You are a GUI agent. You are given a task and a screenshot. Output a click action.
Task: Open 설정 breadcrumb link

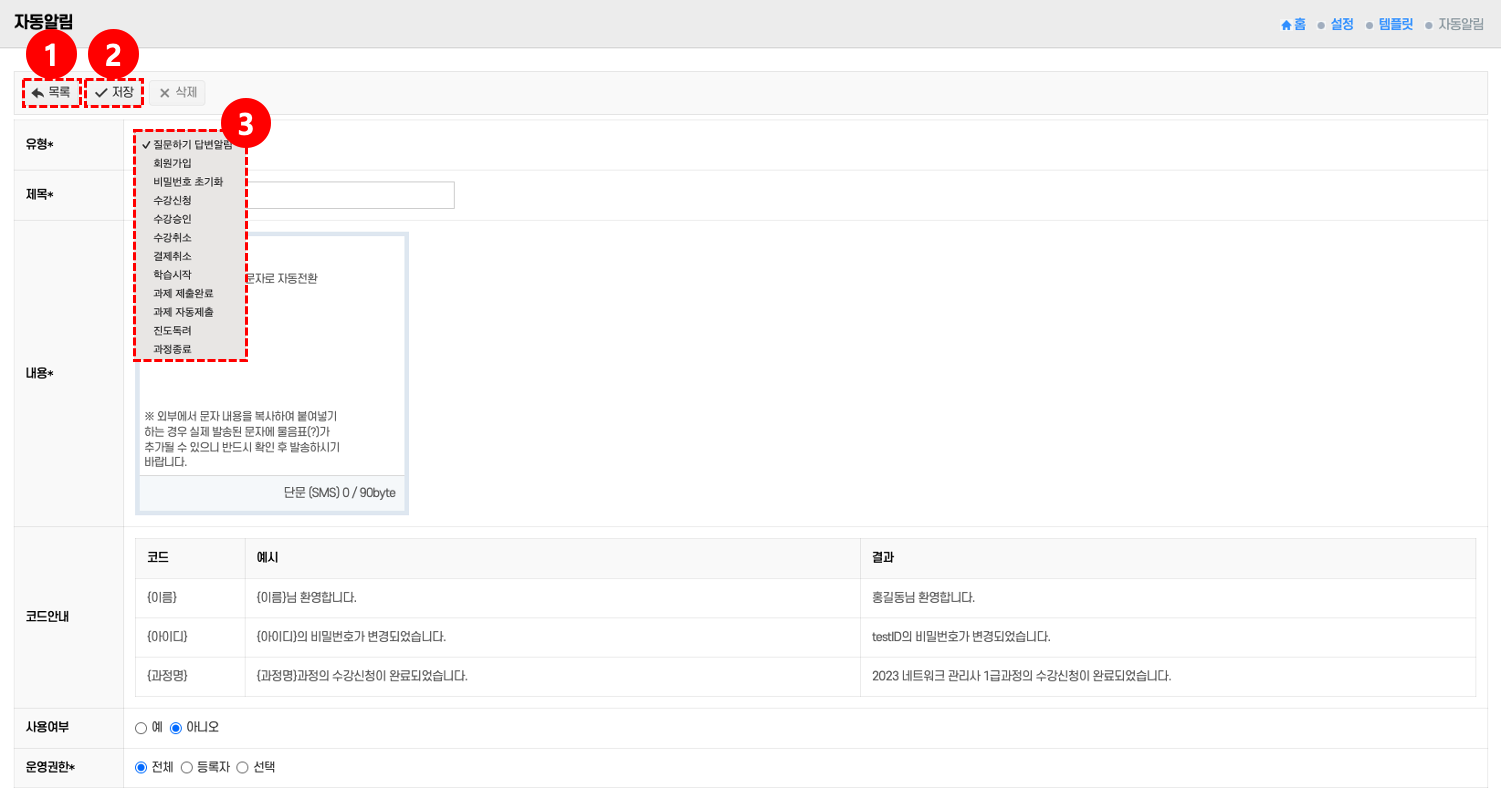click(x=1341, y=25)
